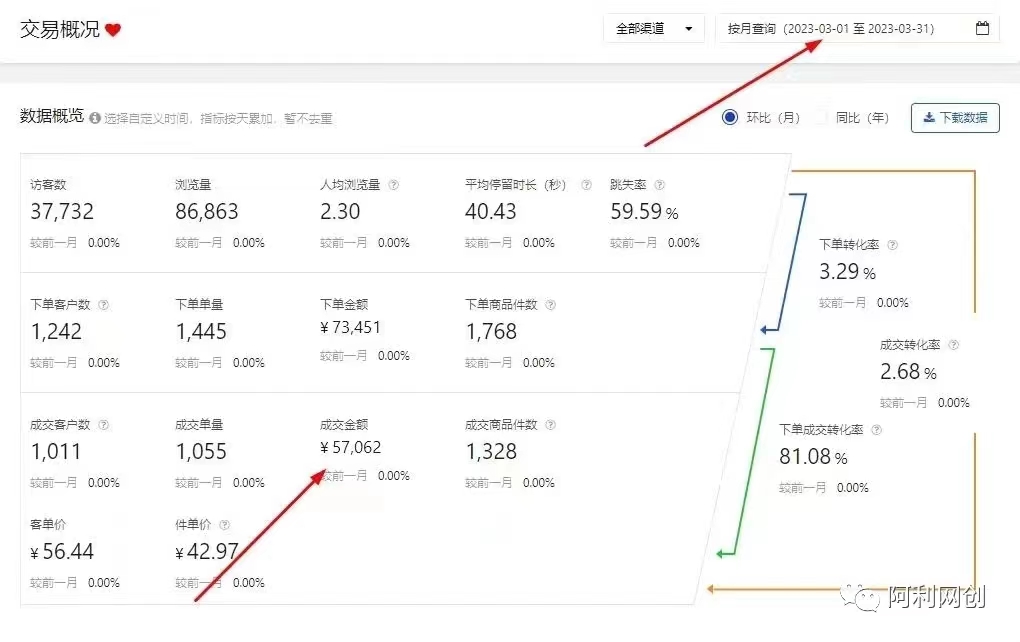
Task: Click the 成交转化率 value 2.68%
Action: pos(908,371)
